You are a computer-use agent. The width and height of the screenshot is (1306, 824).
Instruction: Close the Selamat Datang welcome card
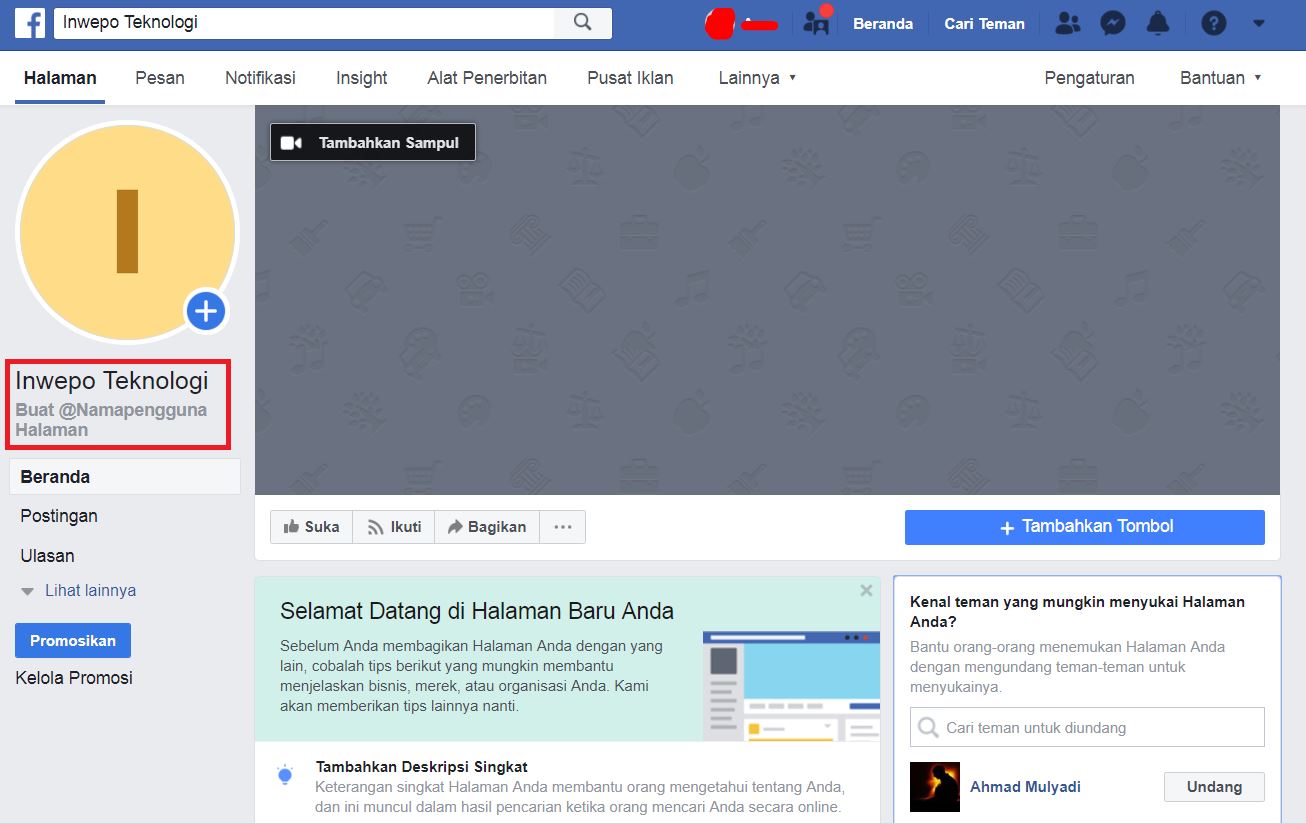(866, 591)
